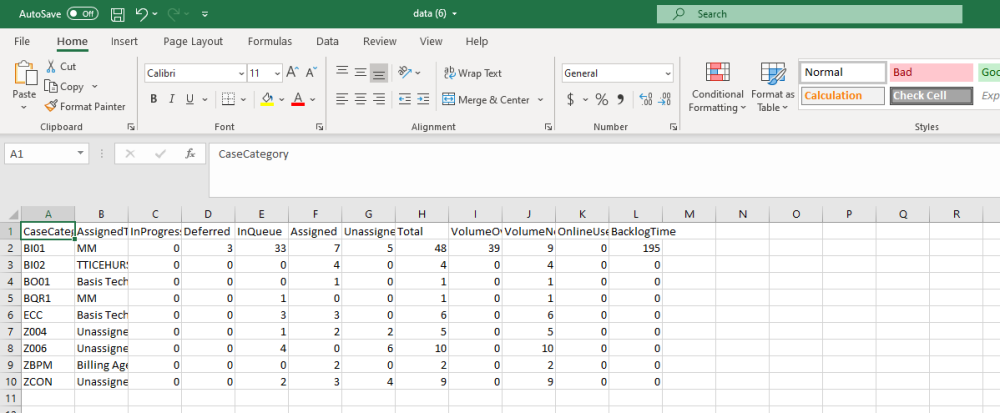Open the Formulas ribbon tab

tap(270, 41)
